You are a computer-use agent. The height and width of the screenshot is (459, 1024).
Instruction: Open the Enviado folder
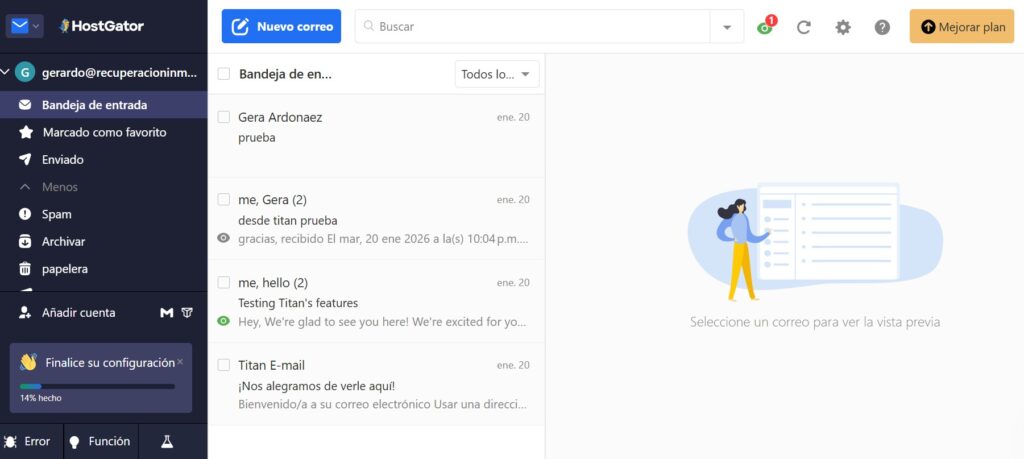pos(62,159)
